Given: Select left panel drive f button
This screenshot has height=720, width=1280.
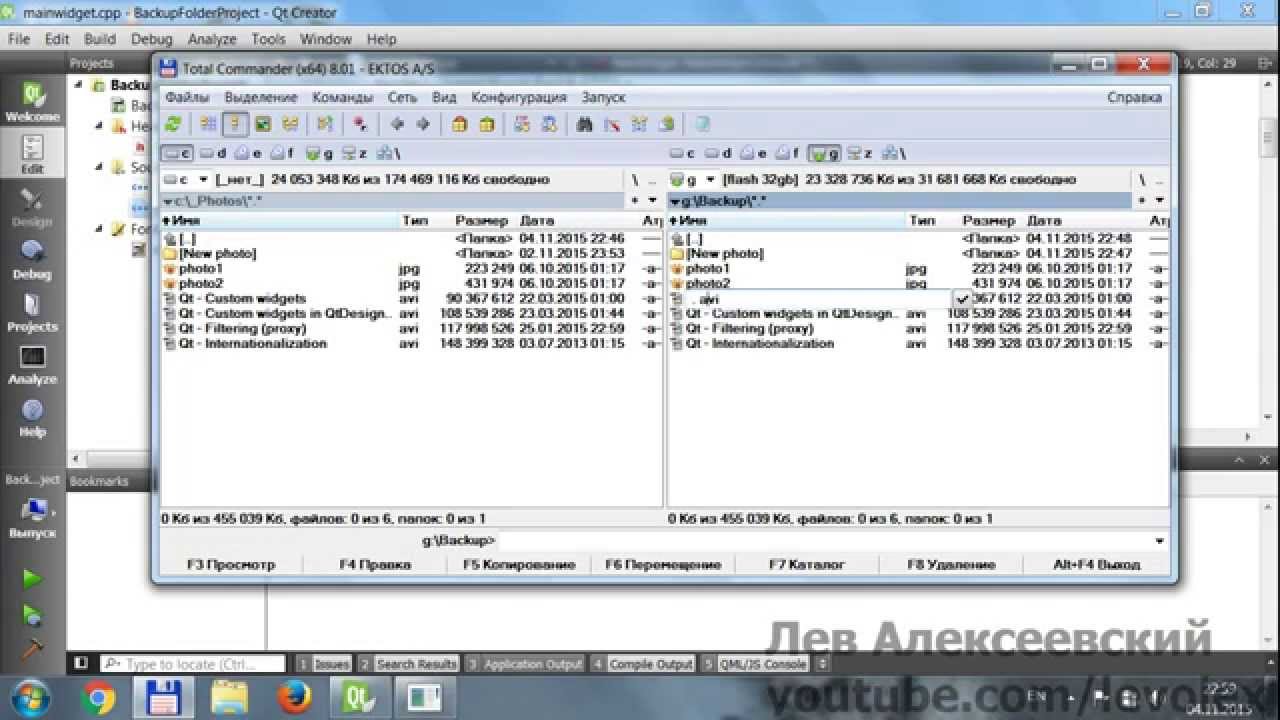Looking at the screenshot, I should (283, 153).
